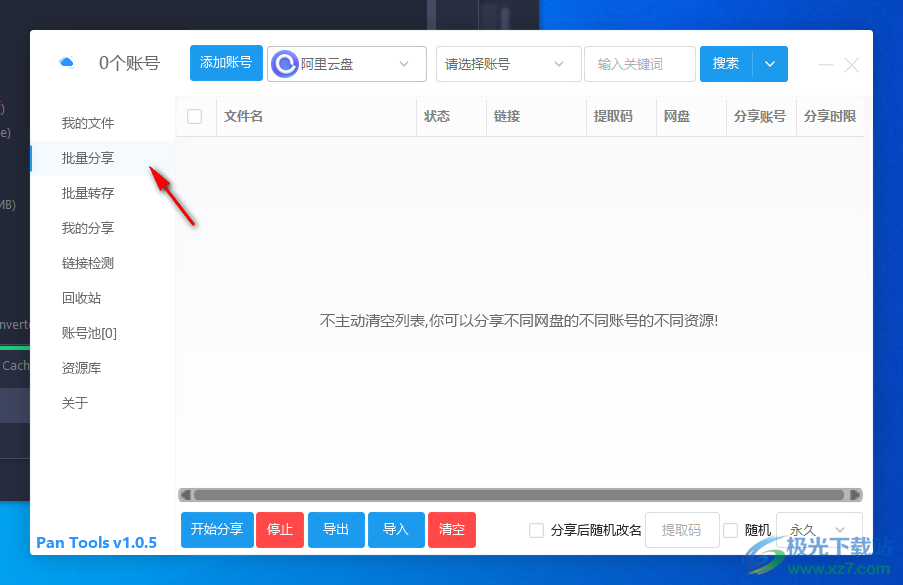Click 开始分享 button
The height and width of the screenshot is (585, 903).
click(x=217, y=530)
